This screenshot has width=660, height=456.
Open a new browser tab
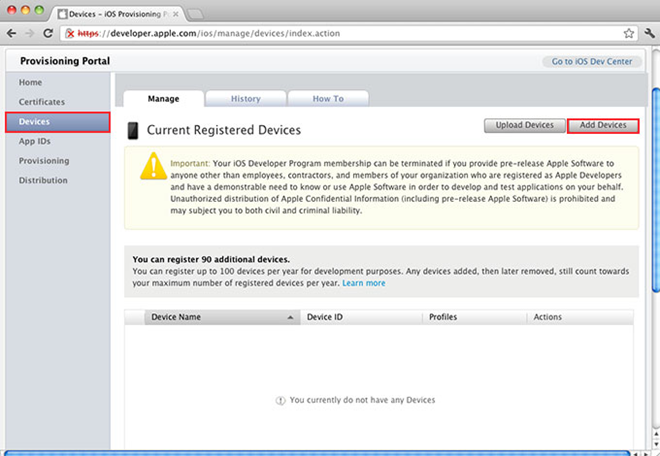click(195, 14)
